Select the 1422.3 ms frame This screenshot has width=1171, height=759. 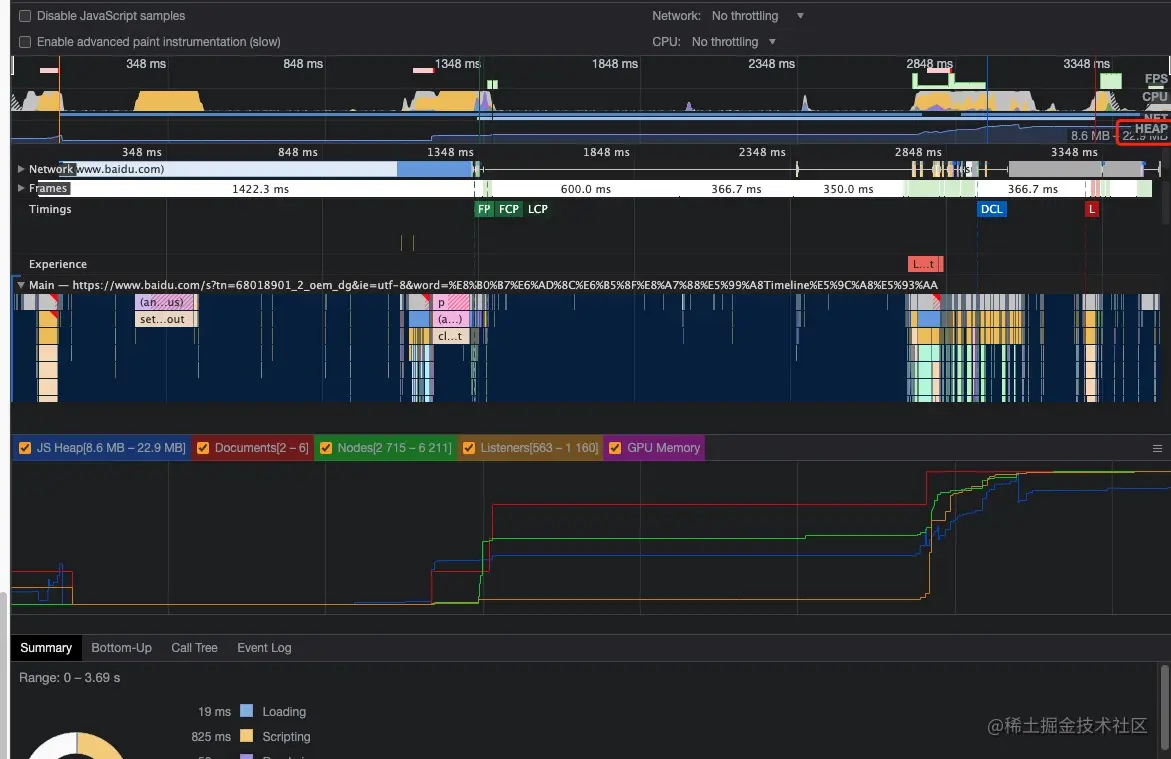click(x=260, y=189)
